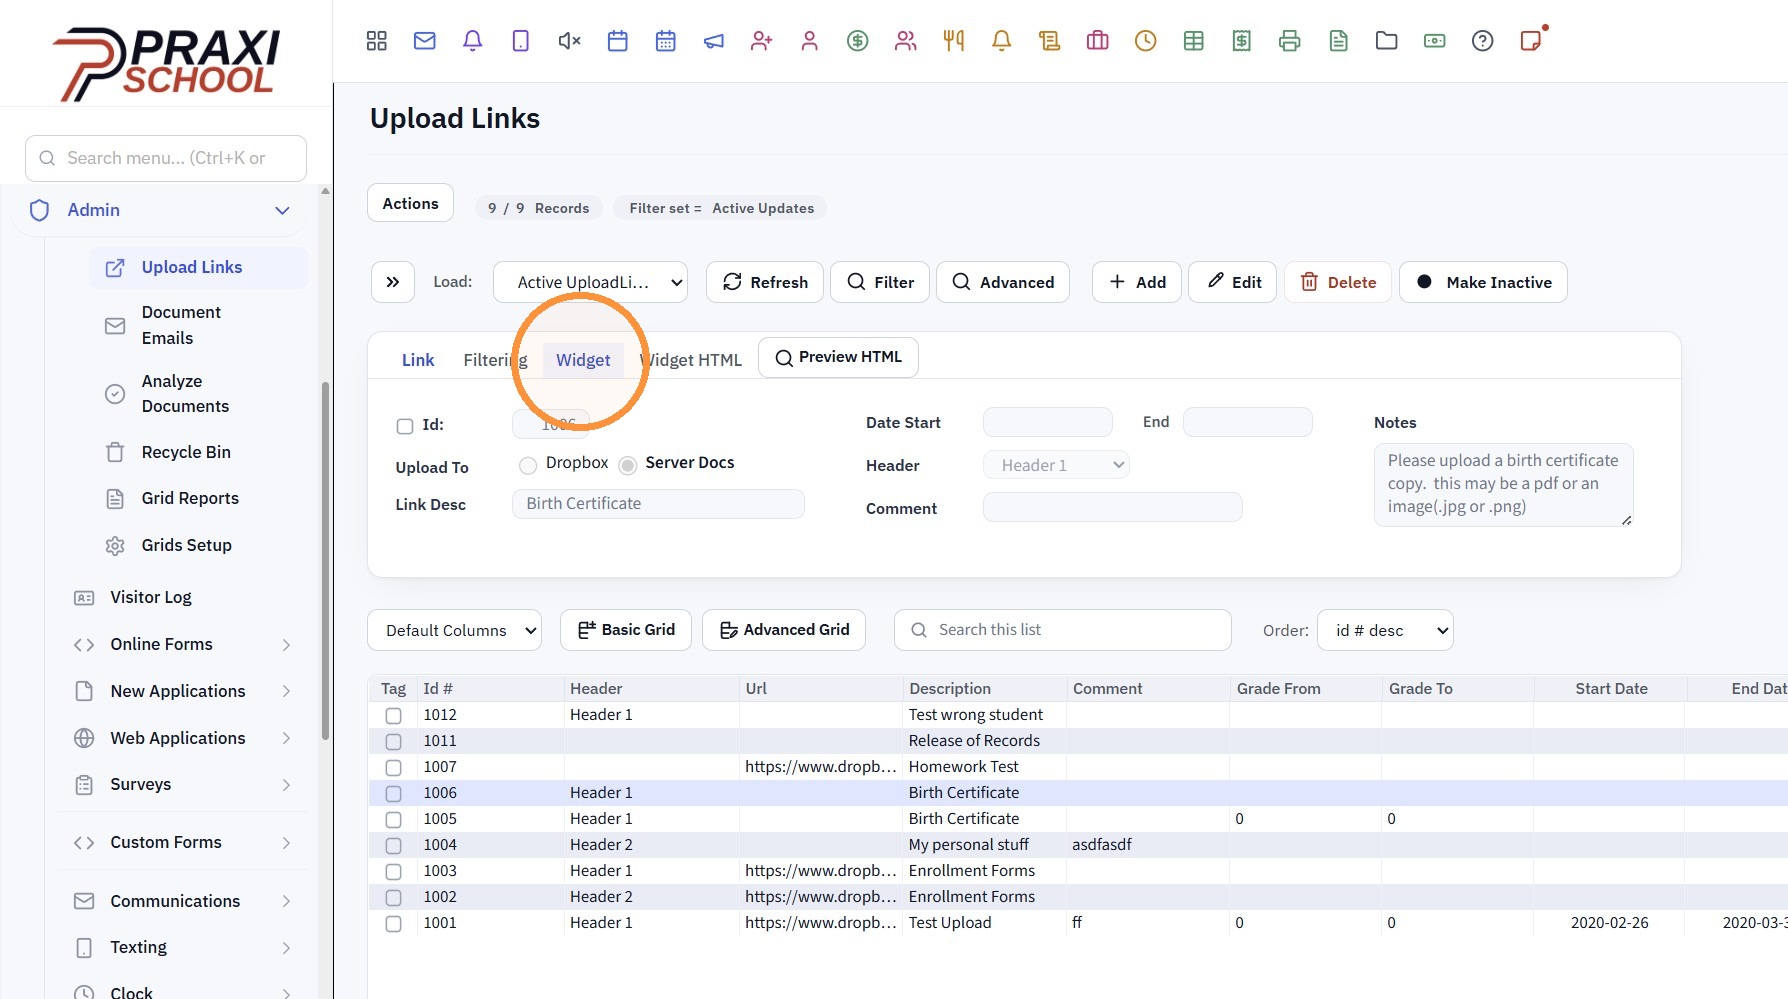Click the printer icon in toolbar
Image resolution: width=1788 pixels, height=999 pixels.
1290,41
